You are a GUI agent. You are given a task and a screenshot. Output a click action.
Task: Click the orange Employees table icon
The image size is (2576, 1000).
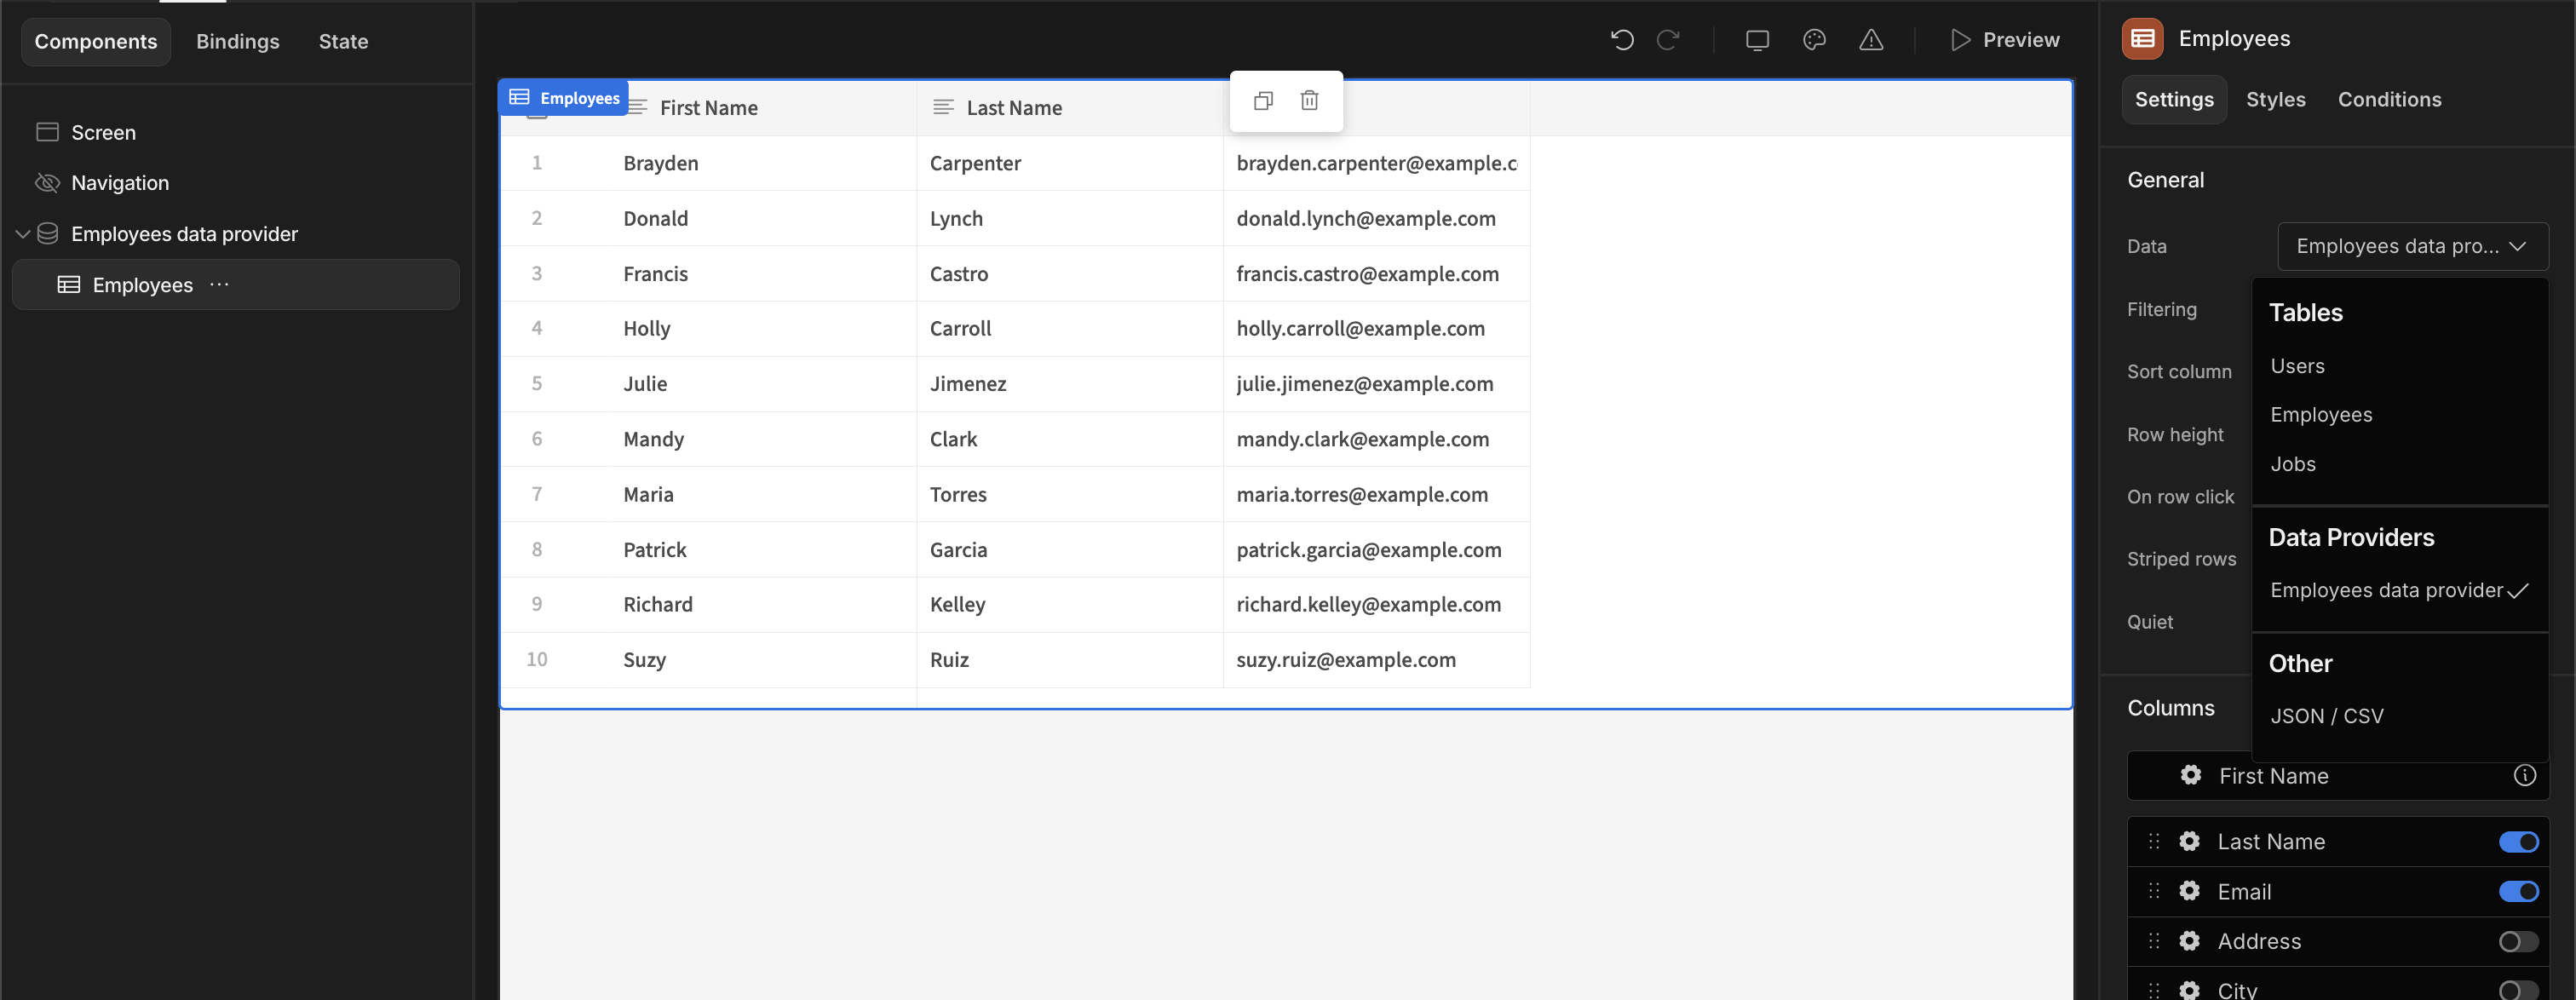2142,39
